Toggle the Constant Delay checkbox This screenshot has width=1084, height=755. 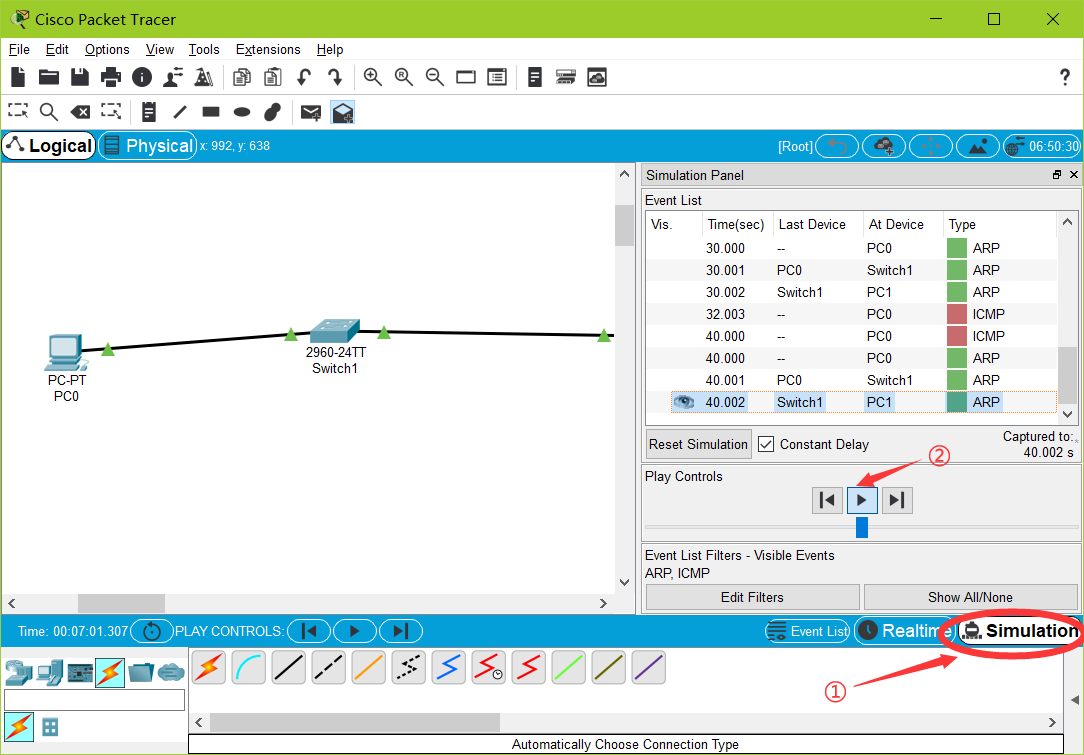(766, 444)
